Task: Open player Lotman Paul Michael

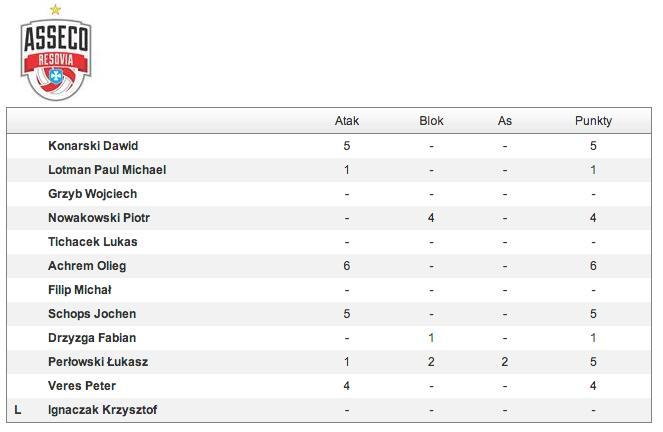Action: coord(107,170)
